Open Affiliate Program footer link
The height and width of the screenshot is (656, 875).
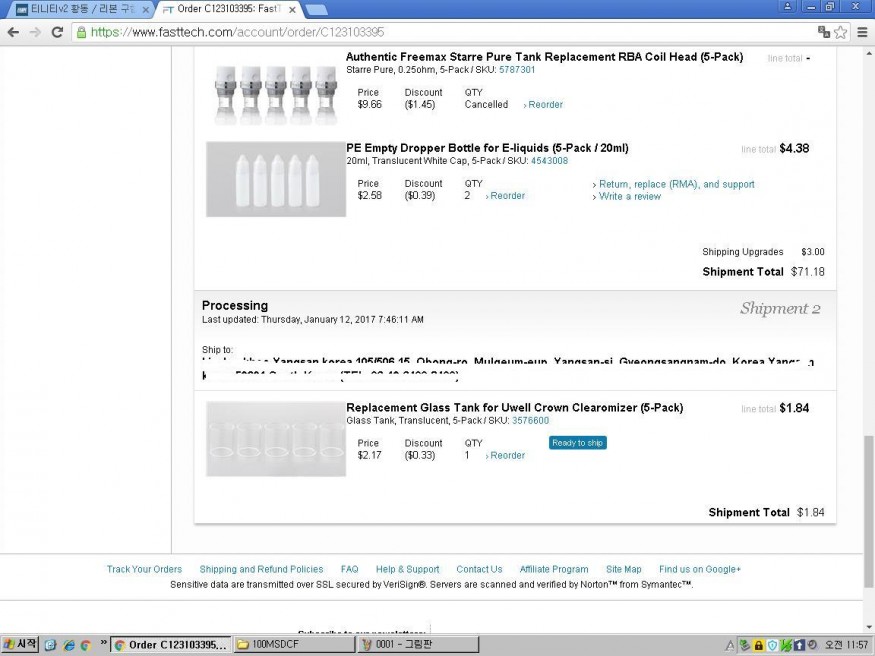click(554, 569)
